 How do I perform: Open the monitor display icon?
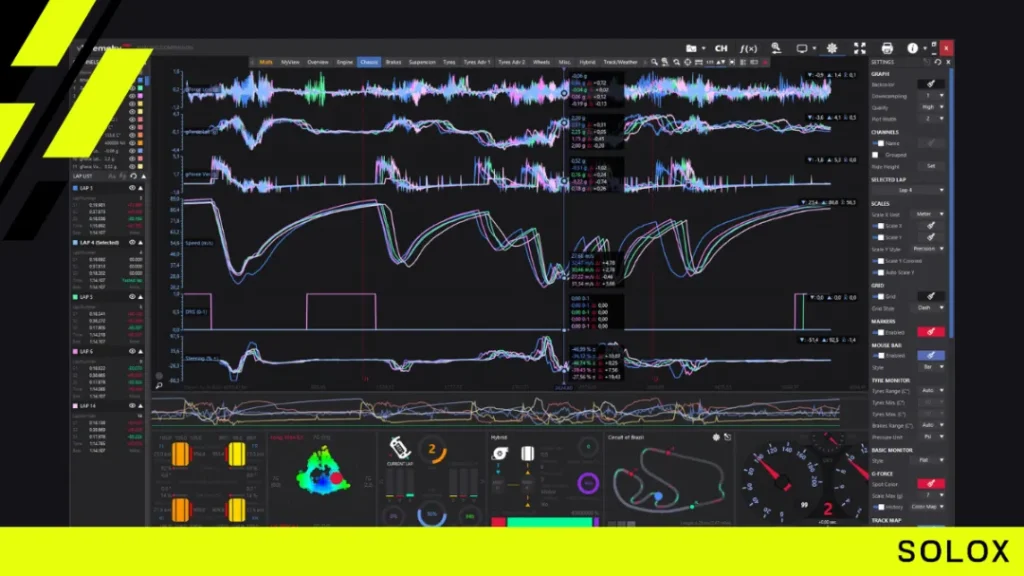click(x=801, y=48)
